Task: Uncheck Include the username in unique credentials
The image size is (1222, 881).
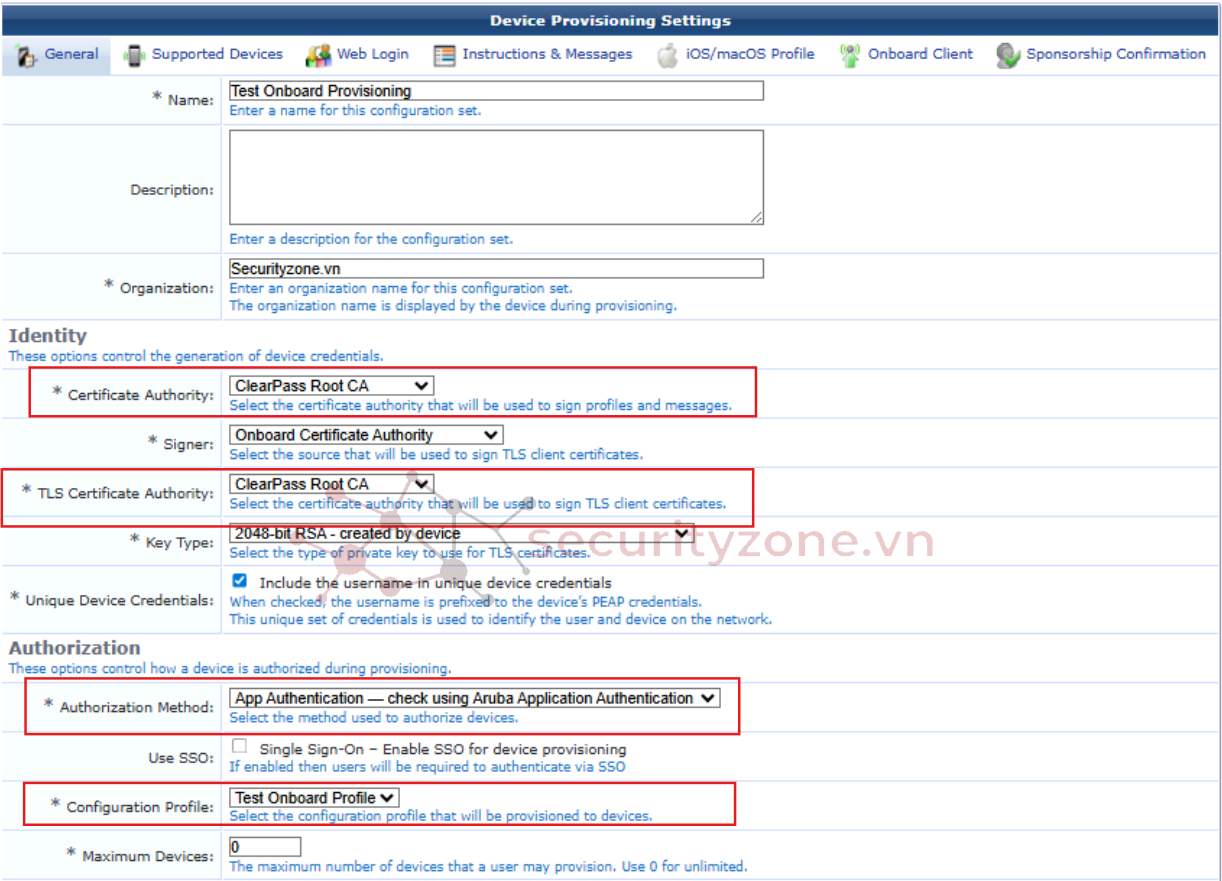Action: [x=239, y=581]
